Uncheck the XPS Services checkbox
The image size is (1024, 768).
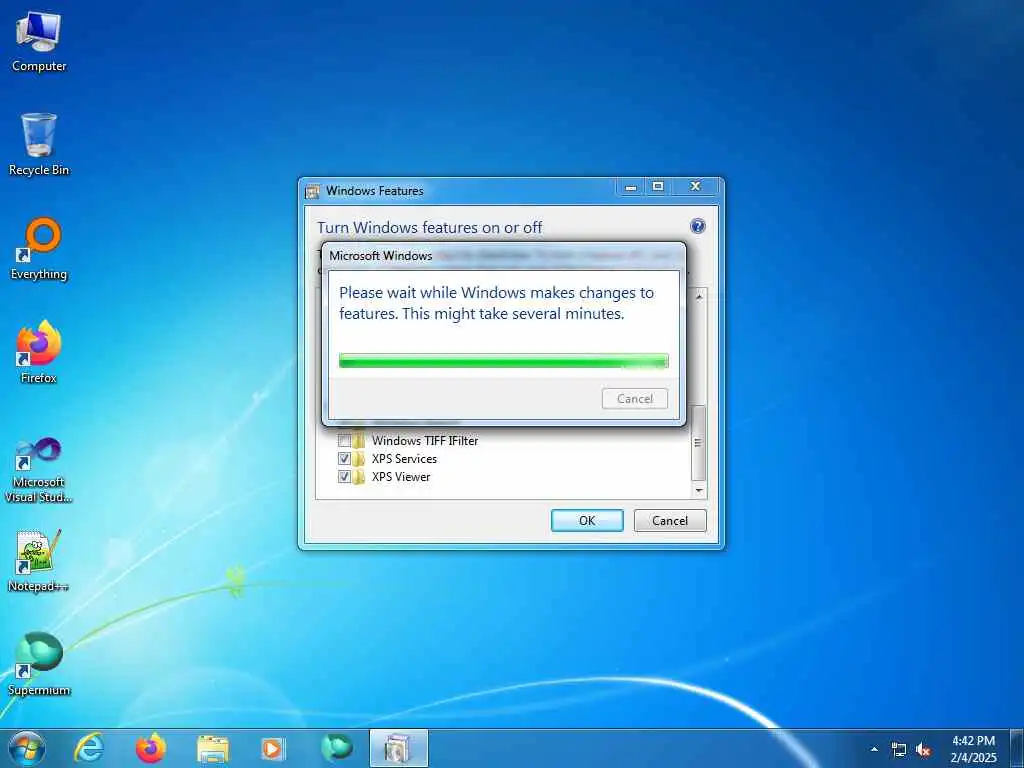pyautogui.click(x=344, y=458)
